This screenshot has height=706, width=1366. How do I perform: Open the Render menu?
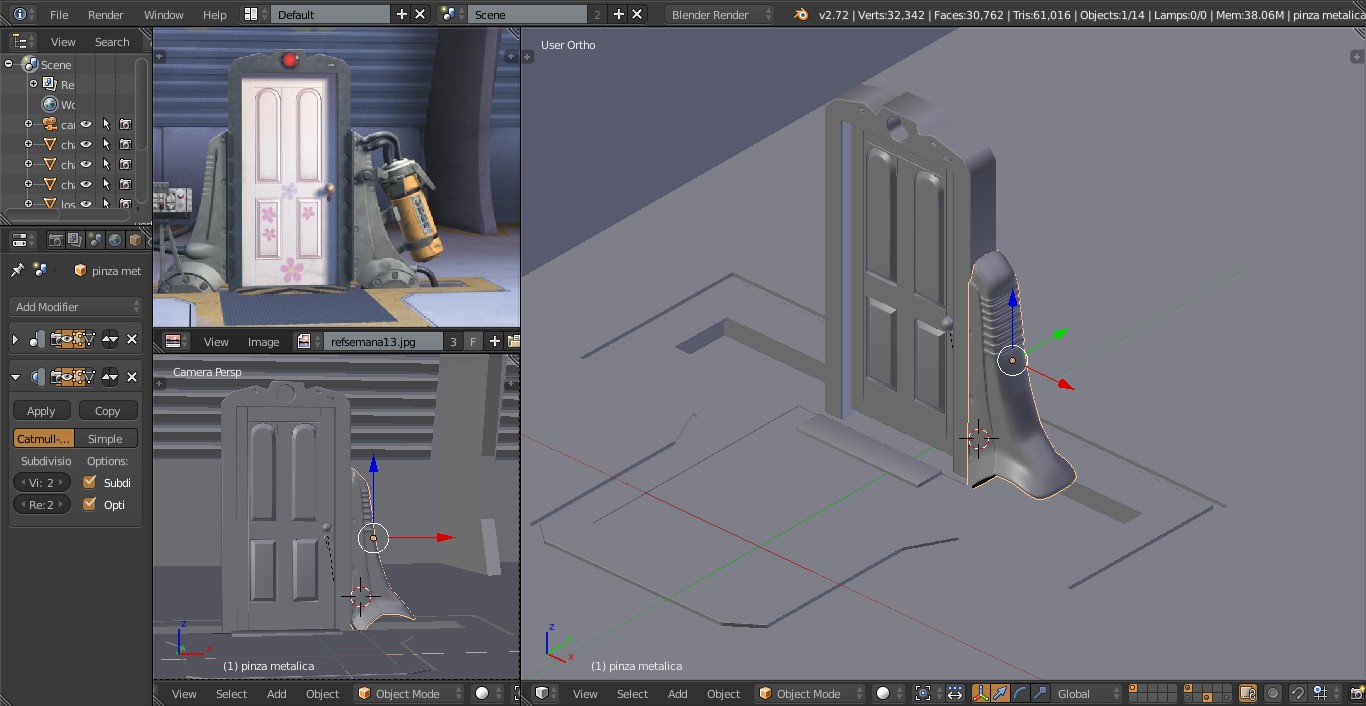click(106, 15)
